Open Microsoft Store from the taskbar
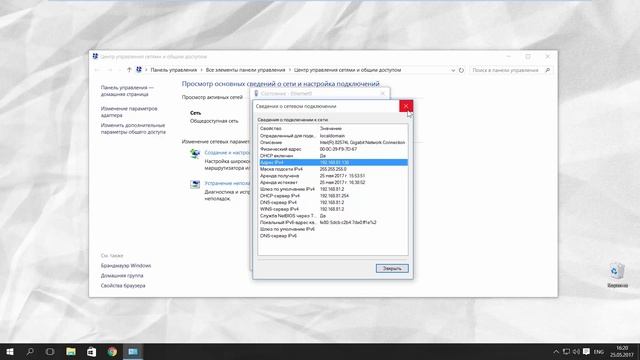This screenshot has width=640, height=360. click(91, 351)
